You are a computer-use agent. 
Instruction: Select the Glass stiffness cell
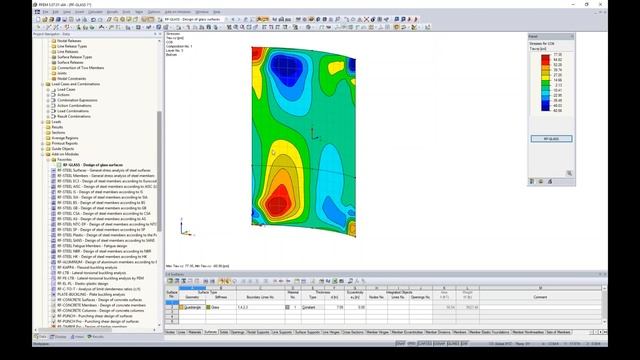(220, 307)
